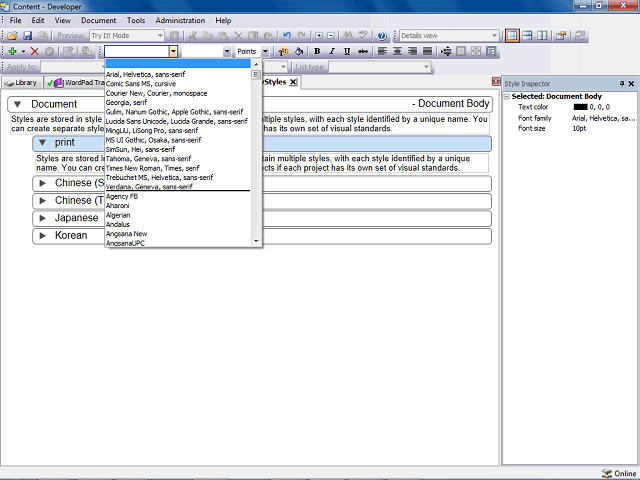Switch to the horizontal split layout icon
The height and width of the screenshot is (480, 640).
click(527, 36)
